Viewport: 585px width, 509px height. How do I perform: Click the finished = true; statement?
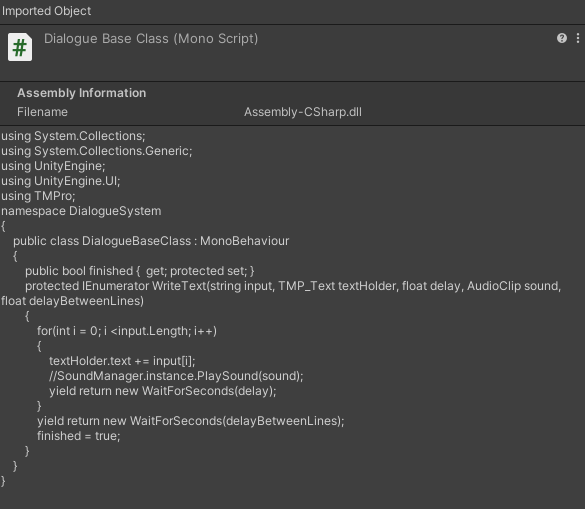coord(79,436)
